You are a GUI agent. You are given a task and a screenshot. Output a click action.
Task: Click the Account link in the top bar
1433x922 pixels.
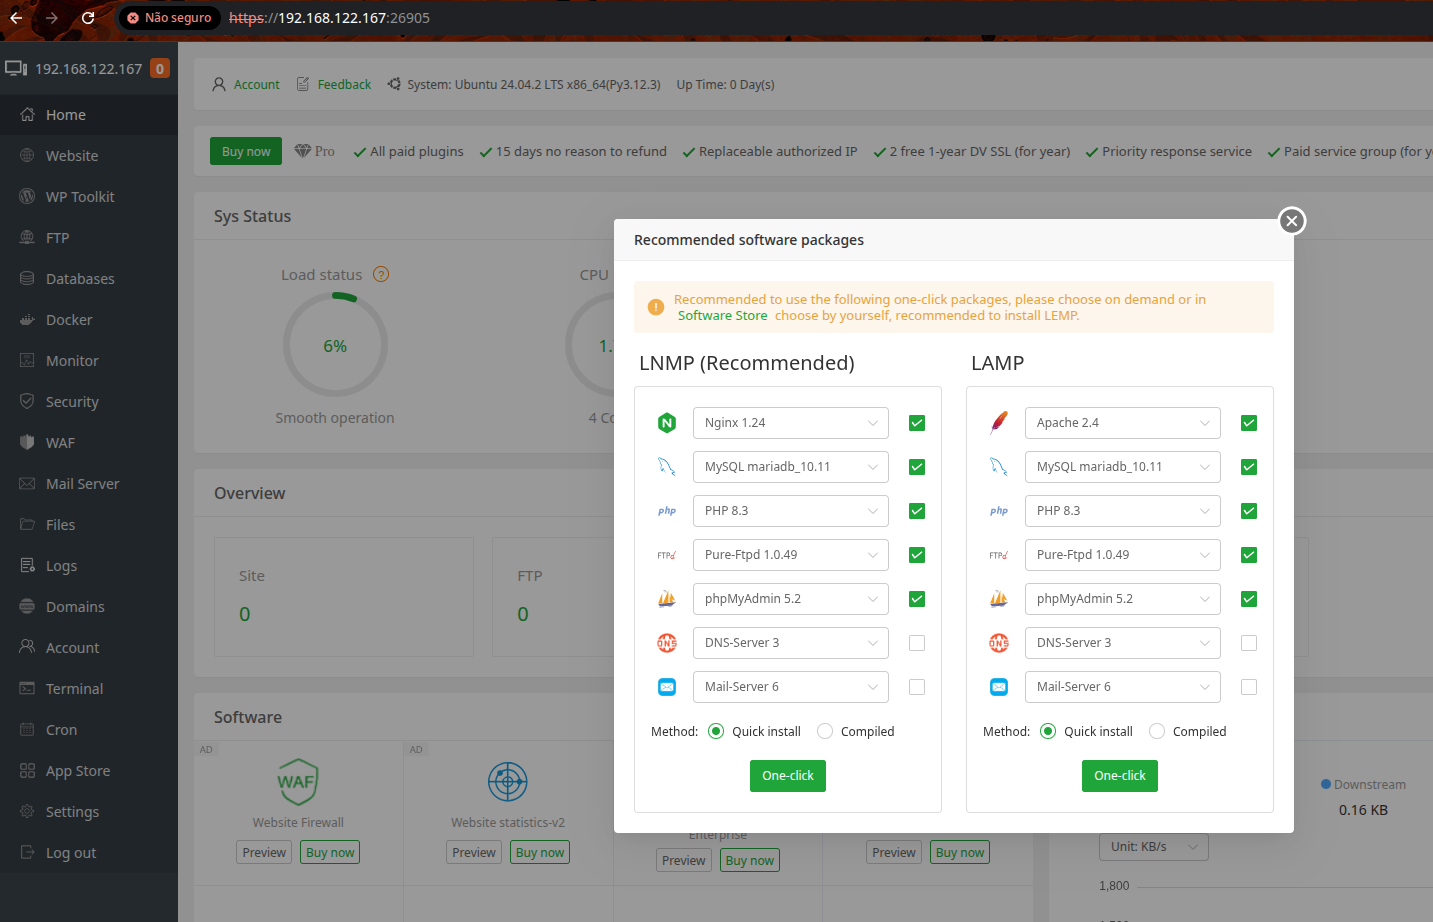(x=257, y=85)
